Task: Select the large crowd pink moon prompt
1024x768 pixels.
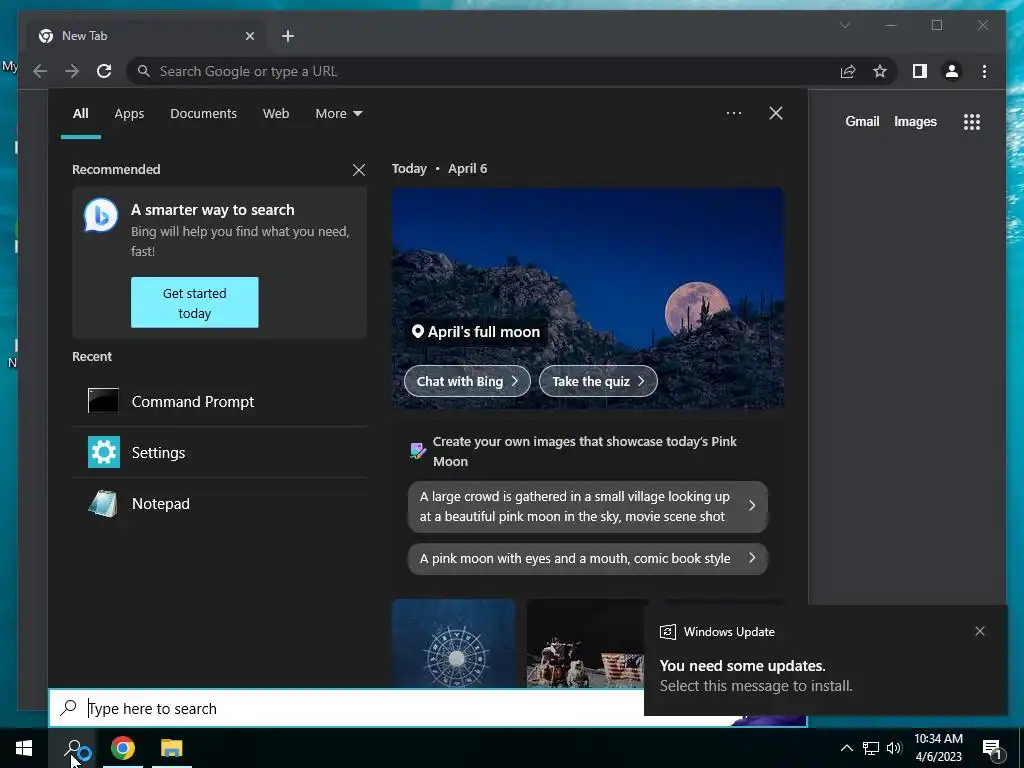Action: 588,506
